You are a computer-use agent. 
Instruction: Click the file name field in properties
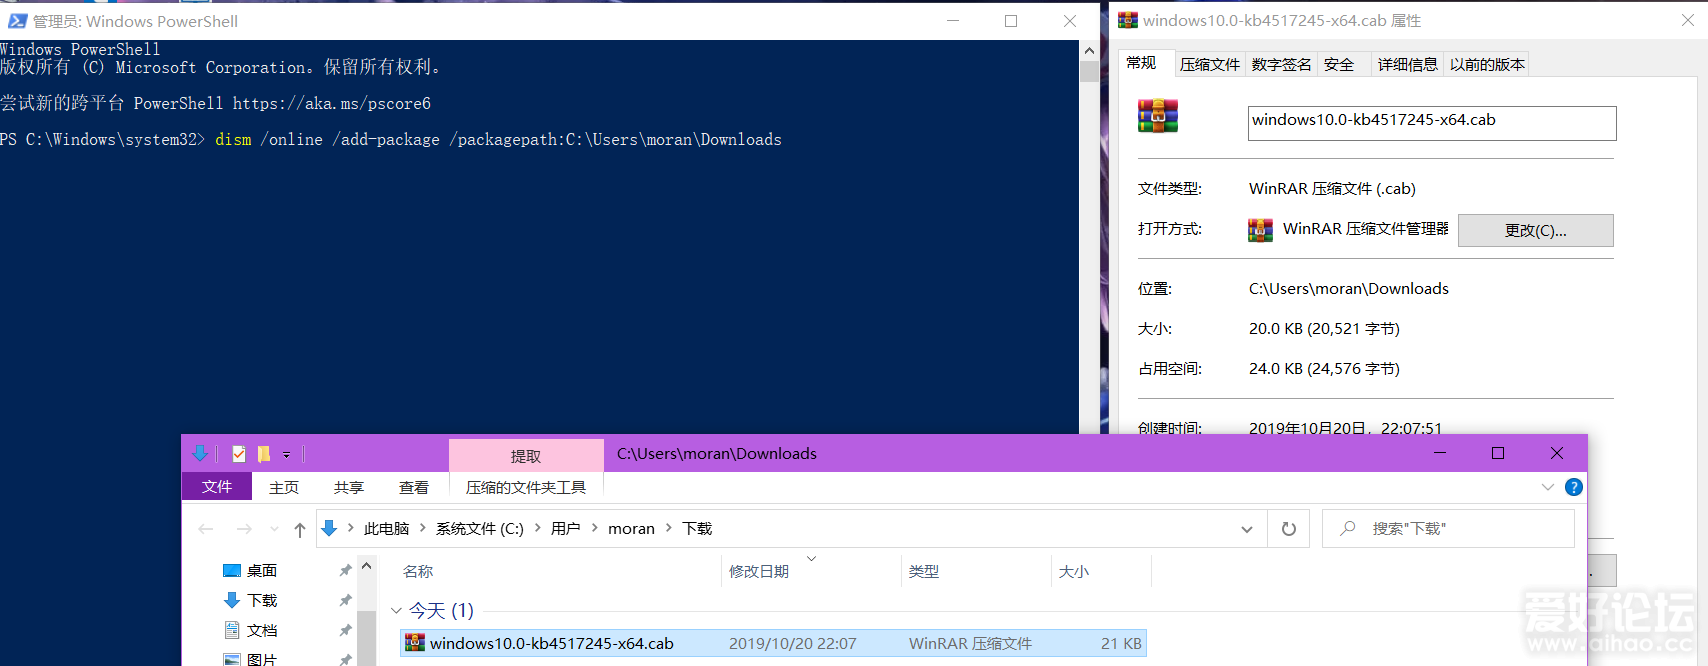1432,123
